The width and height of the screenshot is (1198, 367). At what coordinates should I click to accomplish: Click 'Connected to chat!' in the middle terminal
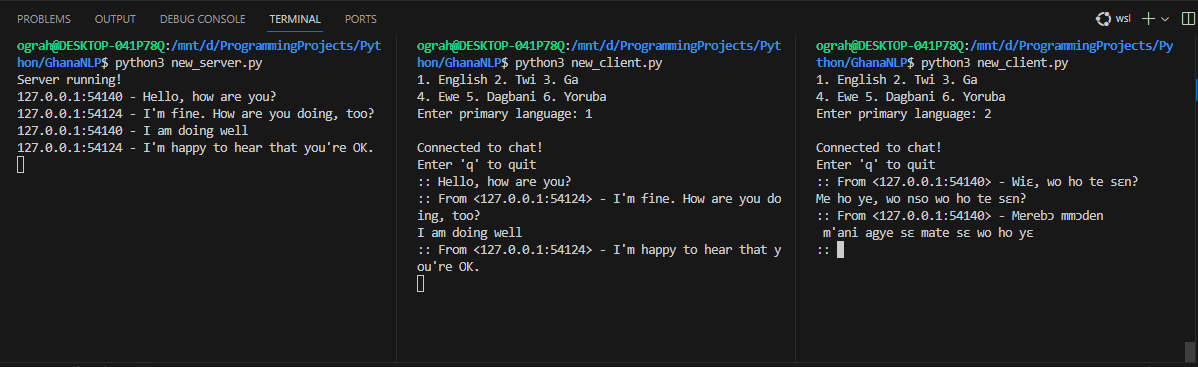[480, 148]
